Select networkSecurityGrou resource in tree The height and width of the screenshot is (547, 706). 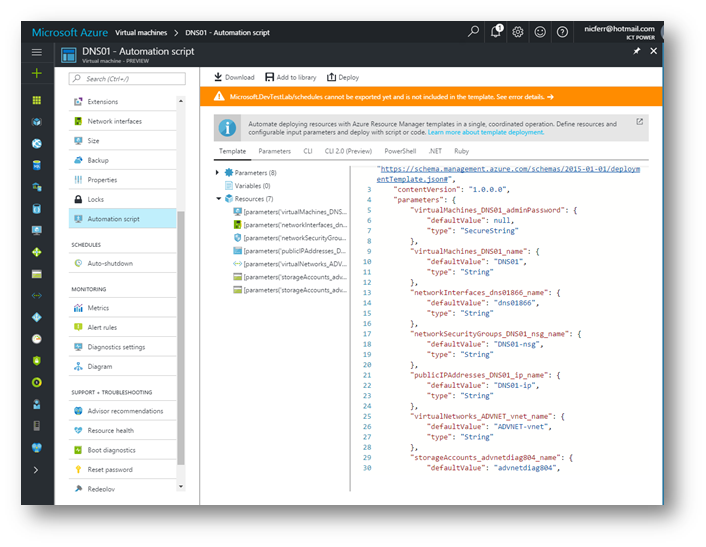pyautogui.click(x=290, y=238)
